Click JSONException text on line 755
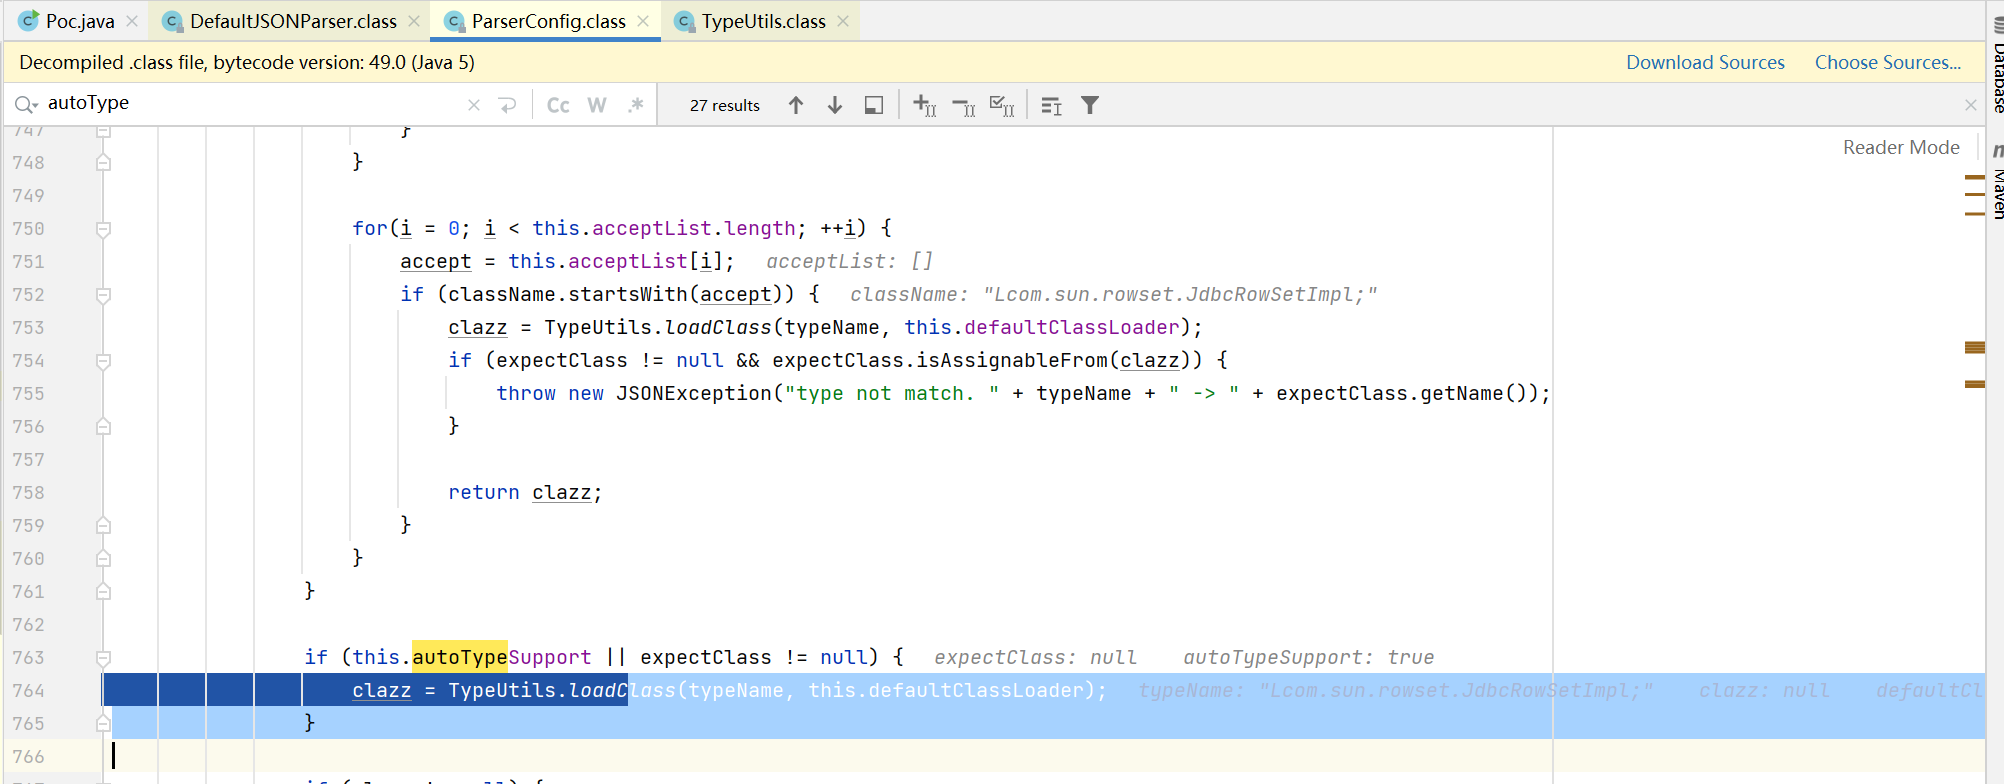The image size is (2004, 784). 694,393
